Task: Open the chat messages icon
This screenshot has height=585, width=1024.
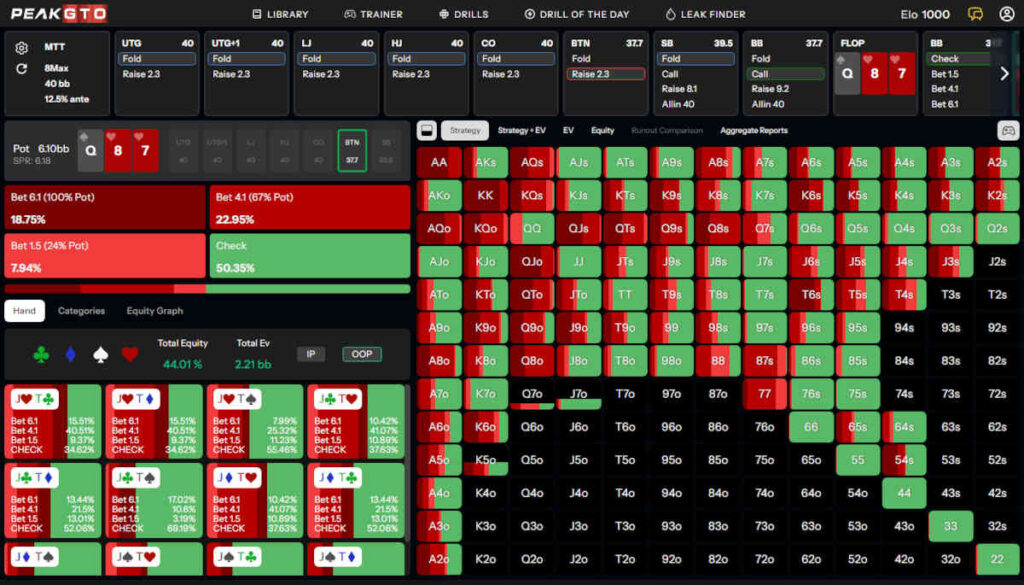Action: coord(976,14)
